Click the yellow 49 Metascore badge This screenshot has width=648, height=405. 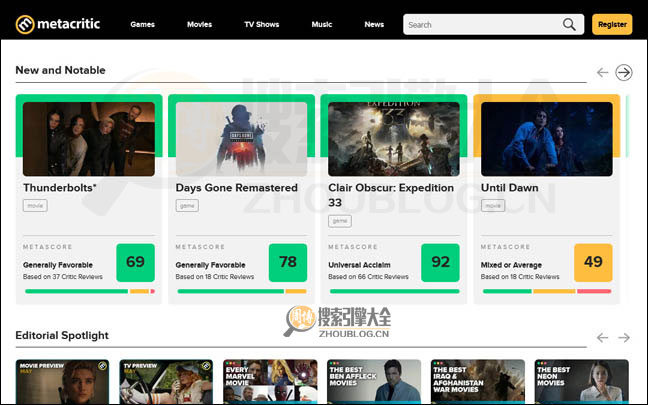click(593, 262)
